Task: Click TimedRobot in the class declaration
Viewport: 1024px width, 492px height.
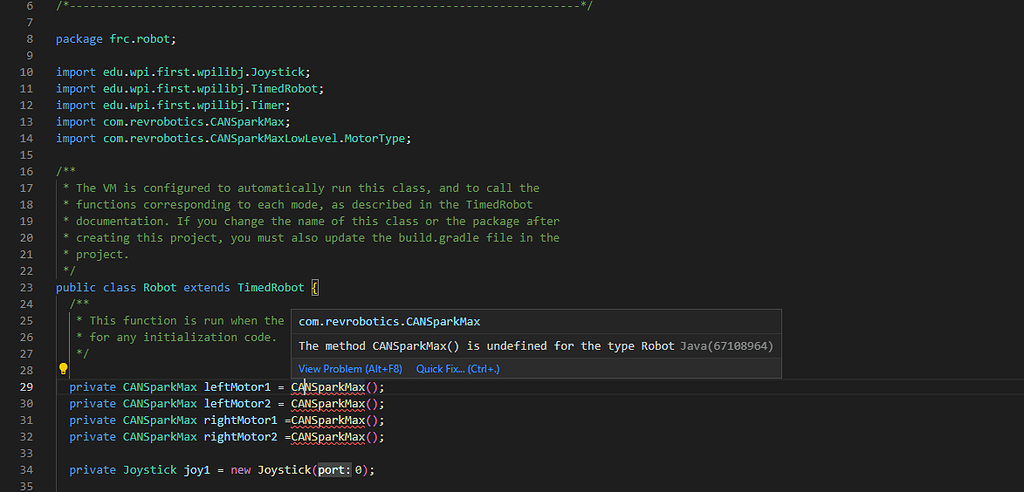Action: tap(270, 288)
